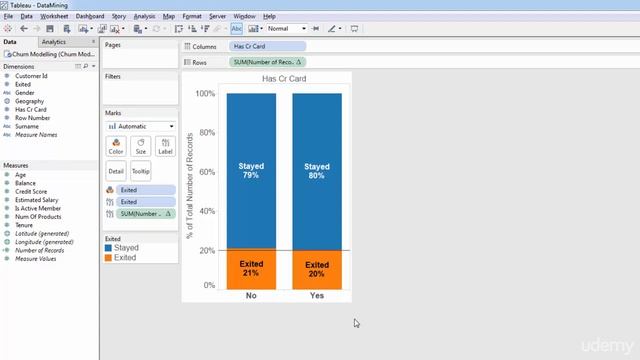640x360 pixels.
Task: Open the Data menu
Action: pos(27,16)
